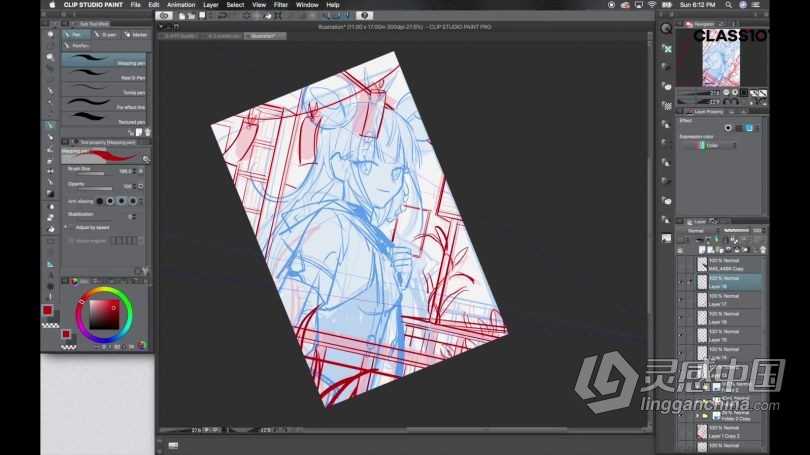The height and width of the screenshot is (455, 810).
Task: Delete layer using trash icon
Action: 762,250
